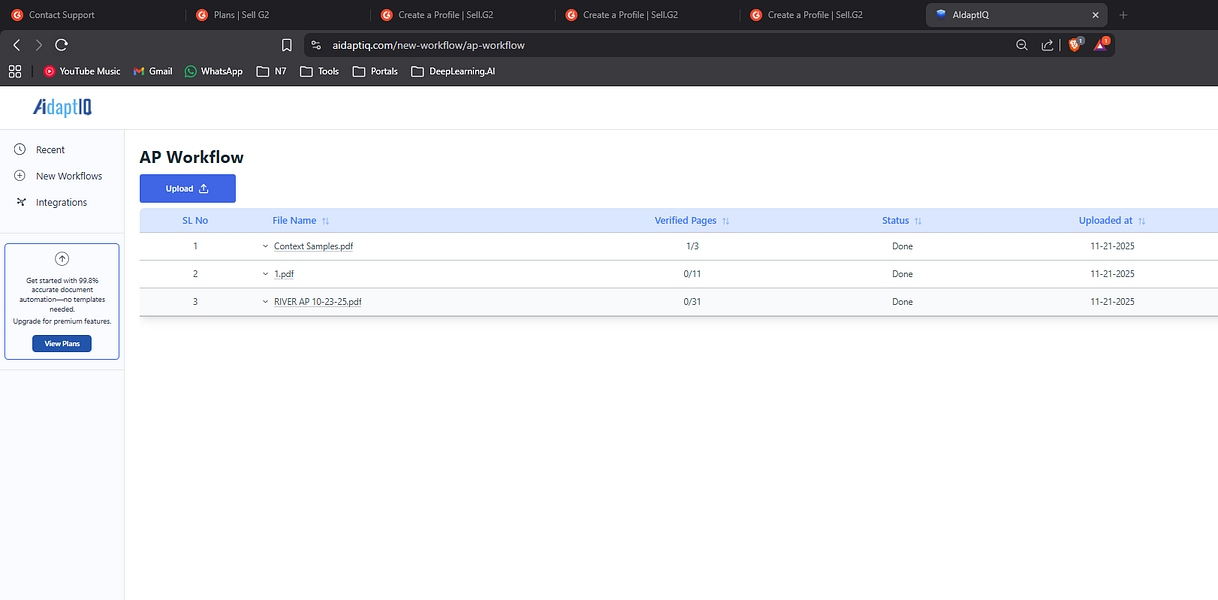The image size is (1218, 600).
Task: Sort by File Name using its sort arrows
Action: click(326, 221)
